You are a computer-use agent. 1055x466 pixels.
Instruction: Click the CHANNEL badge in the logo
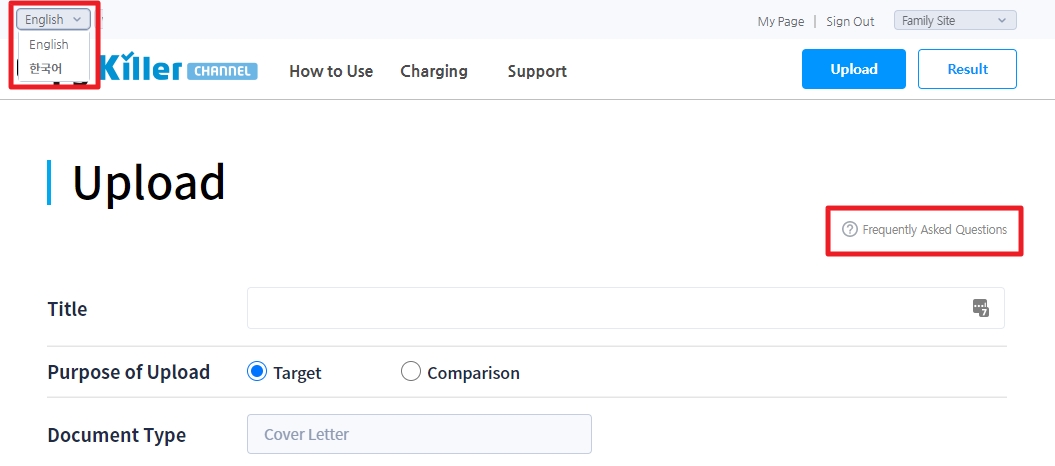(221, 71)
